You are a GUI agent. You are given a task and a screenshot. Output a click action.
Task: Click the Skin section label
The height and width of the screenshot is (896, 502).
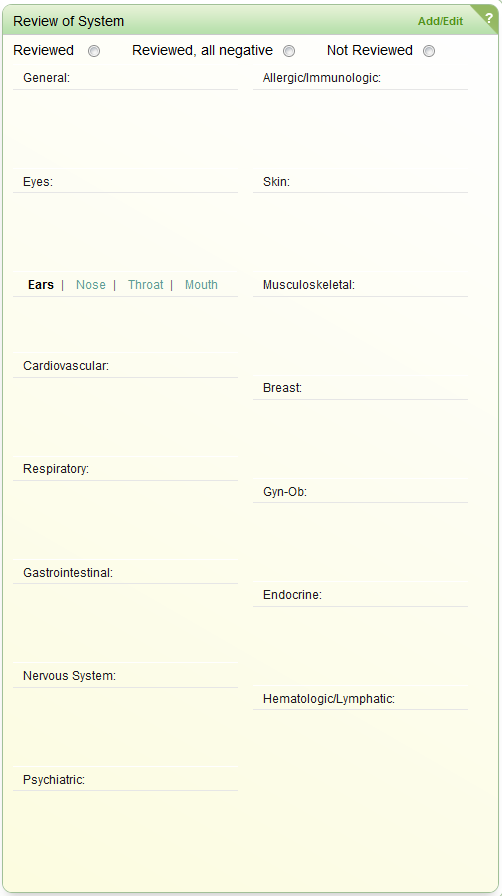pos(277,182)
